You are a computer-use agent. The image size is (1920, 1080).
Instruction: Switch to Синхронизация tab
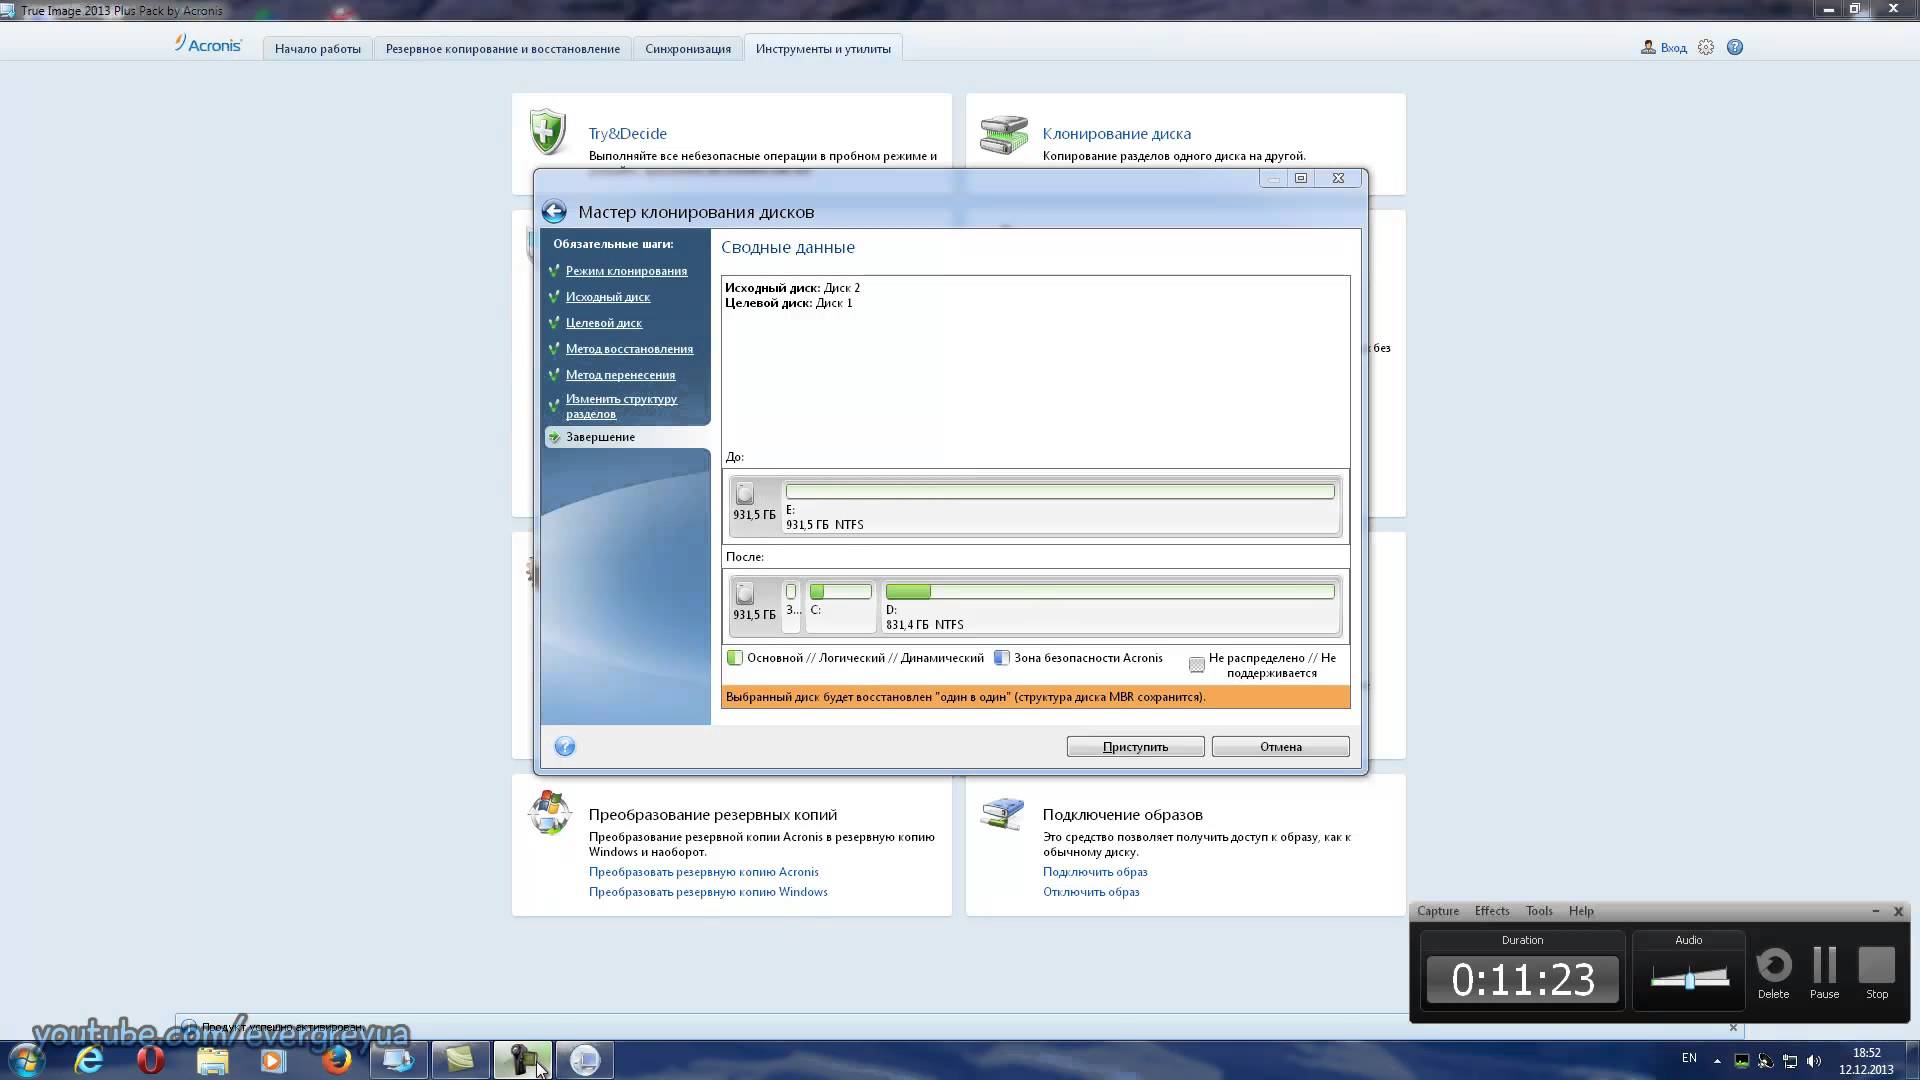tap(688, 48)
